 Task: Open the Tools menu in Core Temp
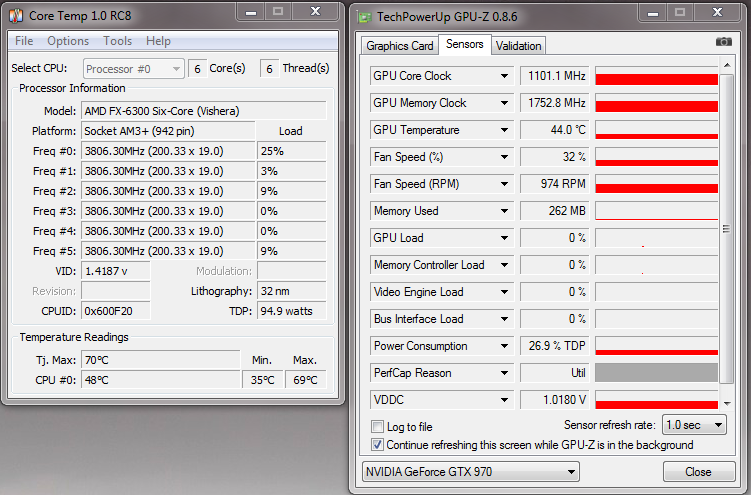point(117,41)
